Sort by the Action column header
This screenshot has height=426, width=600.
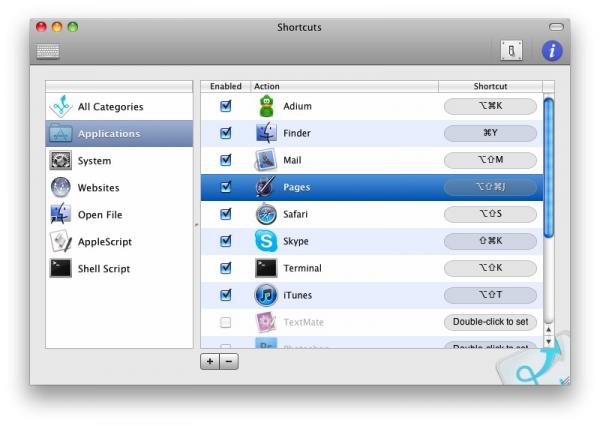pyautogui.click(x=344, y=86)
